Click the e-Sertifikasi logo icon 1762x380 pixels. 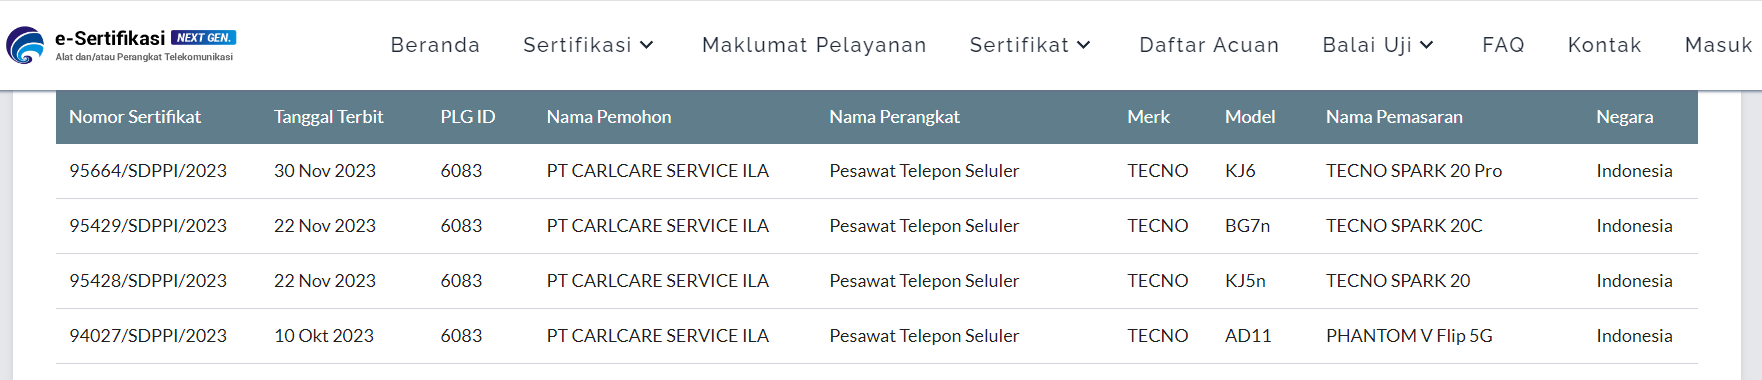(x=25, y=45)
